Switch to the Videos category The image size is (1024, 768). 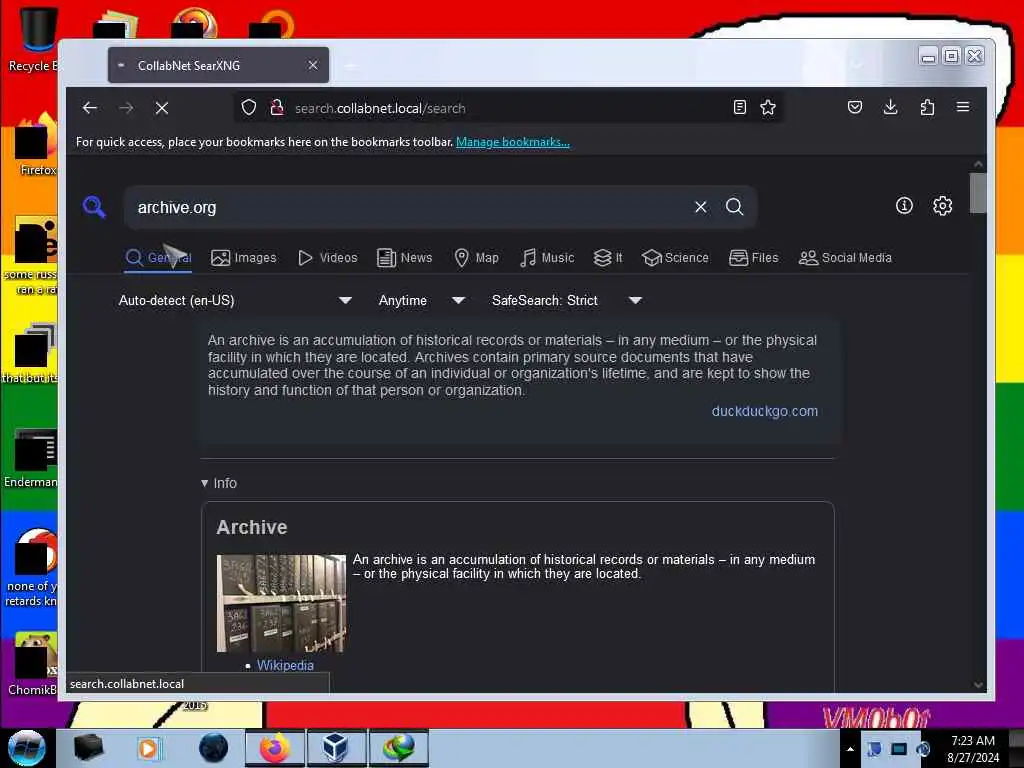click(327, 258)
